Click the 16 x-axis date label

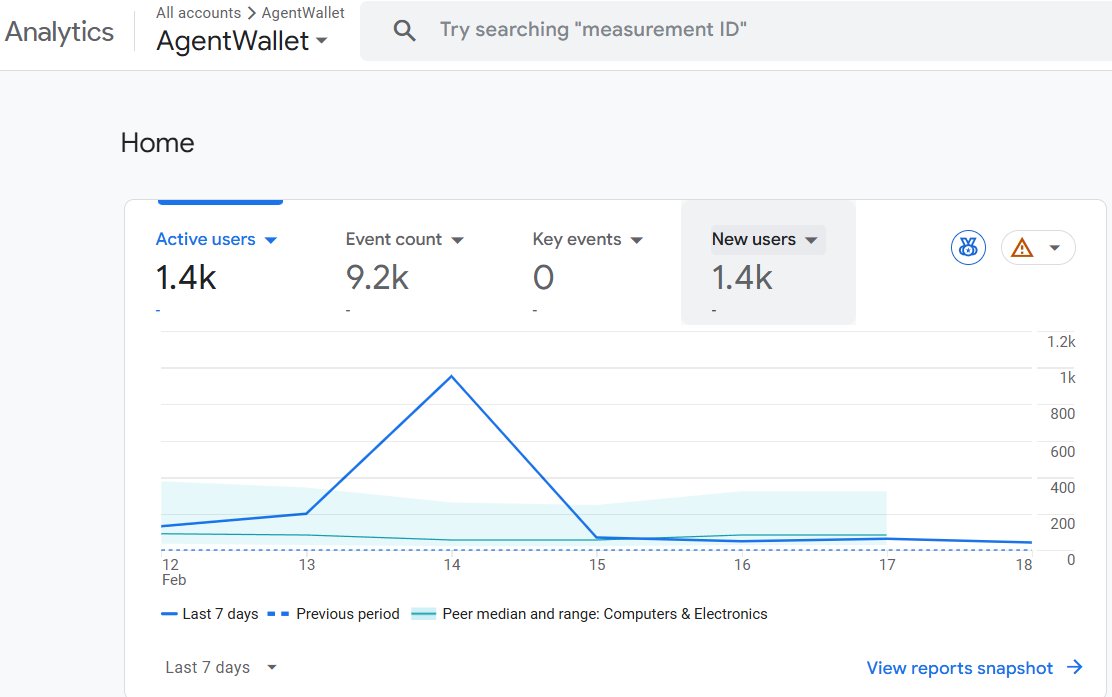click(x=742, y=565)
